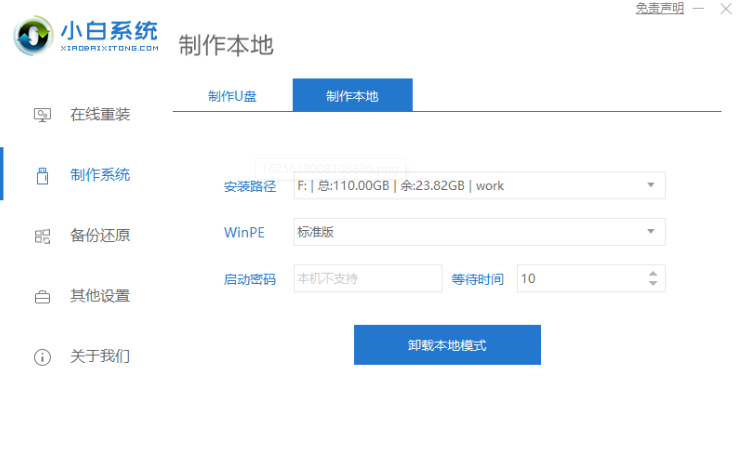The width and height of the screenshot is (737, 473).
Task: Click the 启动密码 label
Action: point(250,279)
